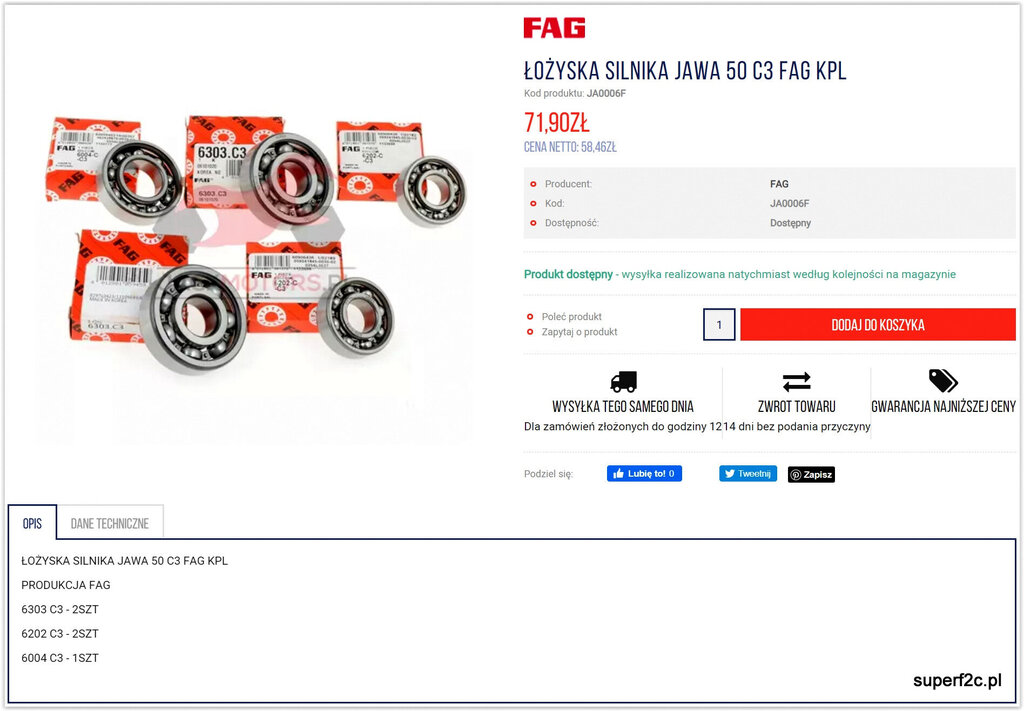Screen dimensions: 1024x711
Task: Switch to the Dane Techniczne tab
Action: (x=110, y=523)
